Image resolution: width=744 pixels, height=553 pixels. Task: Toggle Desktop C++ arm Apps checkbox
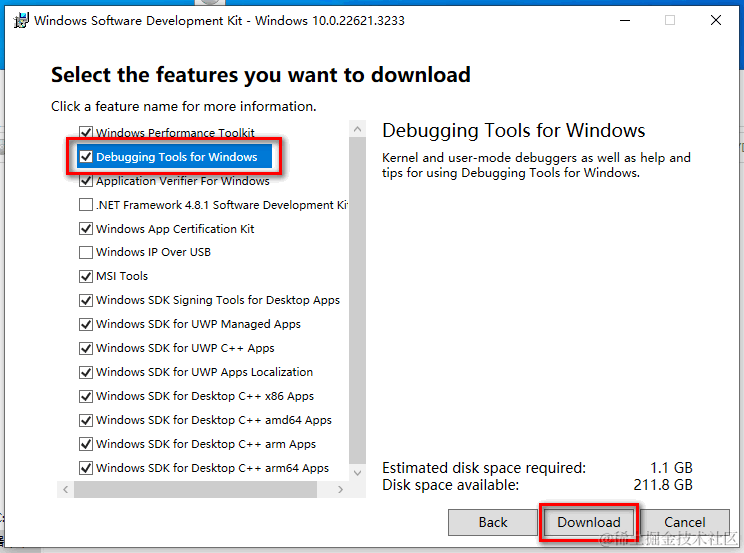(x=86, y=444)
